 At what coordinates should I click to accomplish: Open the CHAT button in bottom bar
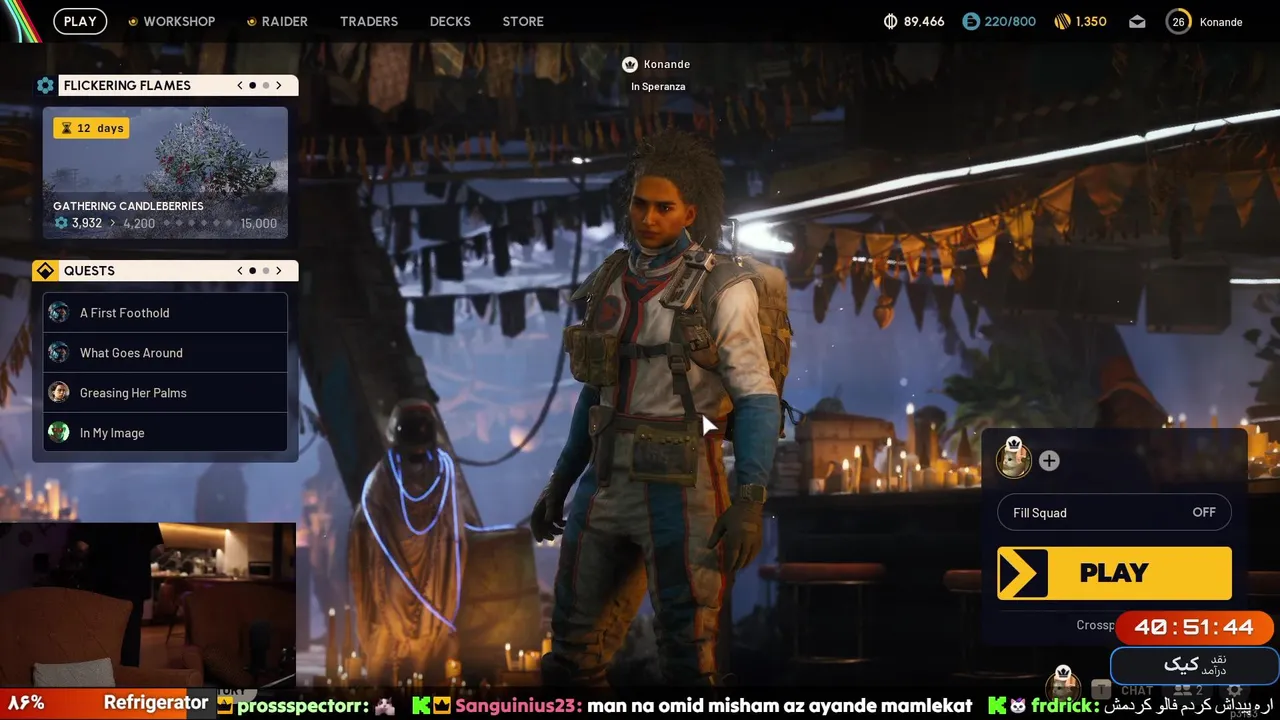(x=1137, y=690)
